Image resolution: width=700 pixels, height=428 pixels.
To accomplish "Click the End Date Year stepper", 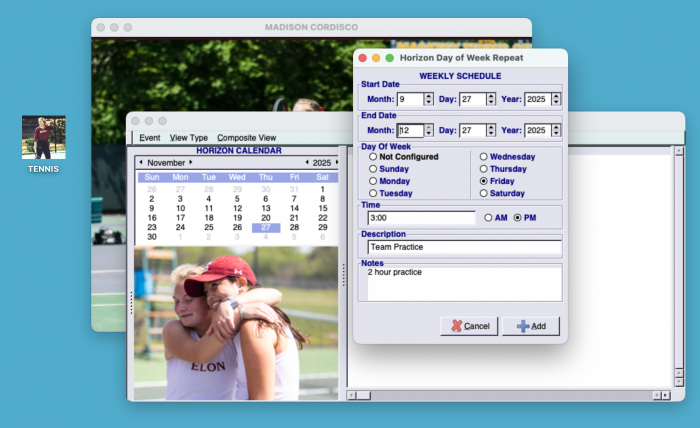I will pos(556,130).
